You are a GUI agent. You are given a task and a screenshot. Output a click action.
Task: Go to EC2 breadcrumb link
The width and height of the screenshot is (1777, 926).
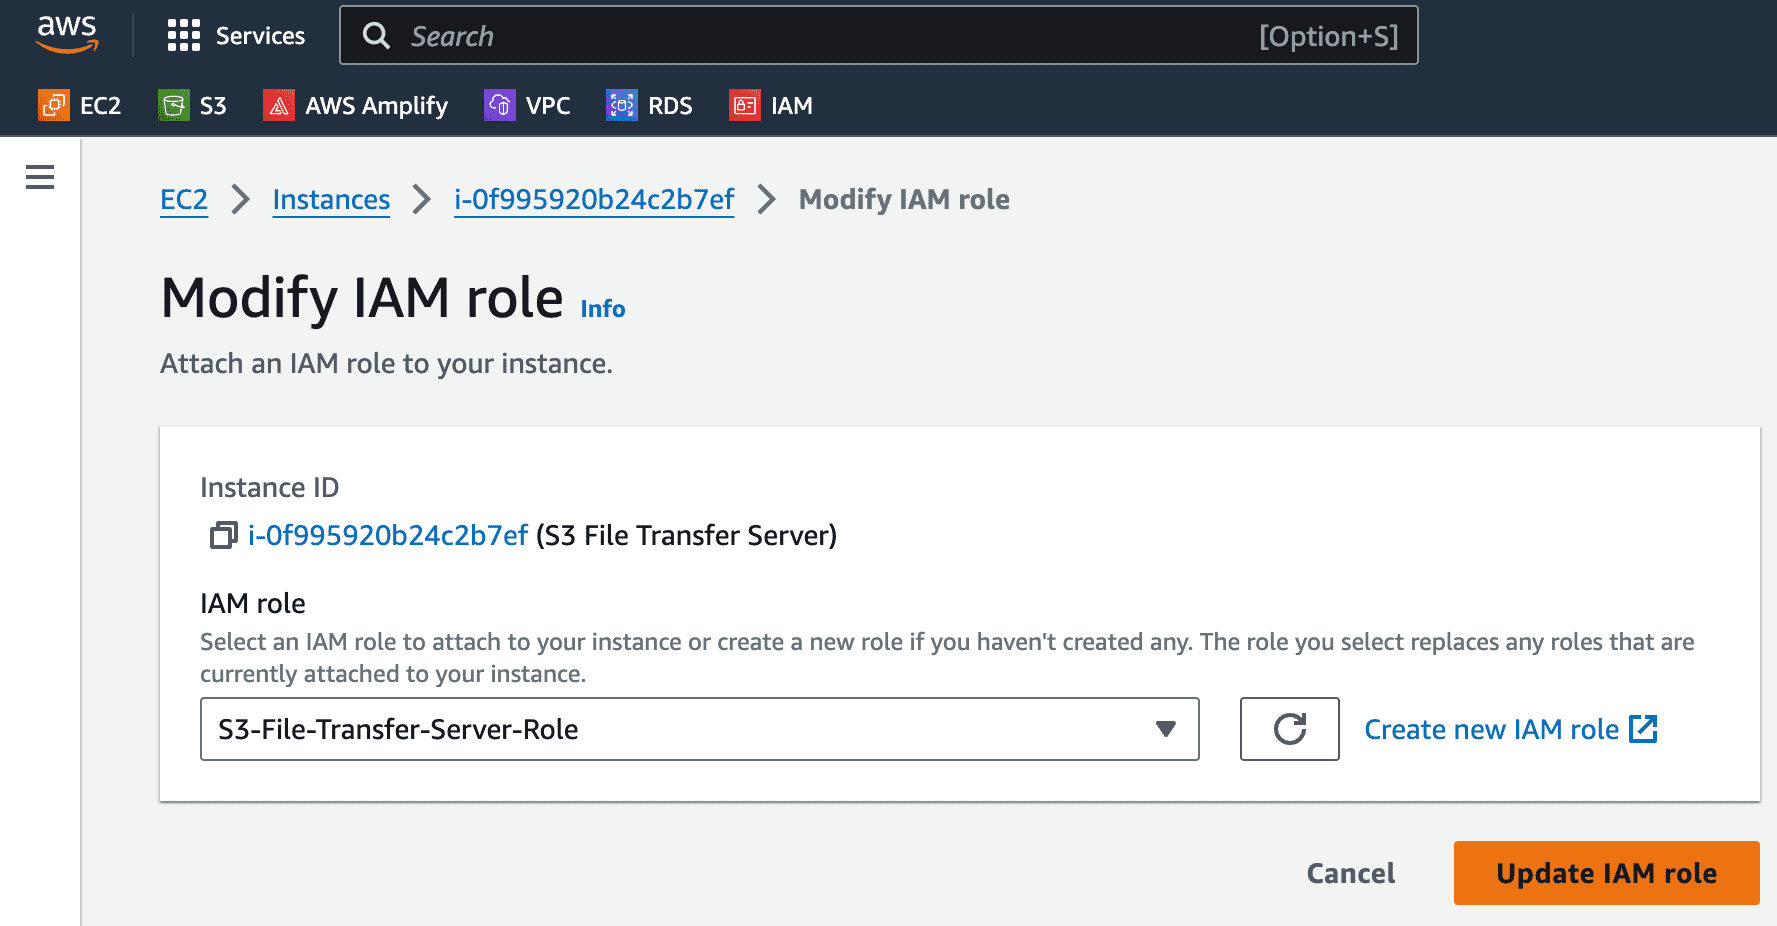click(x=184, y=200)
